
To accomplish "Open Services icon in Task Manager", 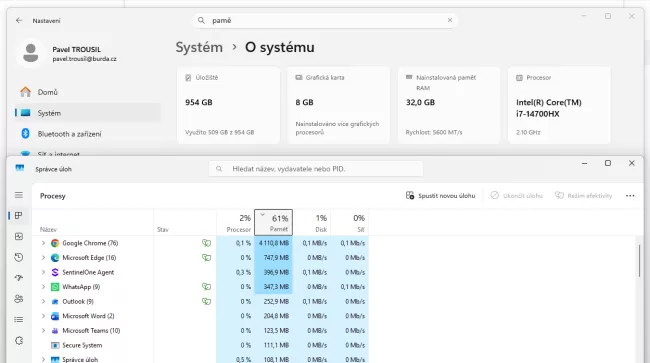I will click(x=19, y=341).
